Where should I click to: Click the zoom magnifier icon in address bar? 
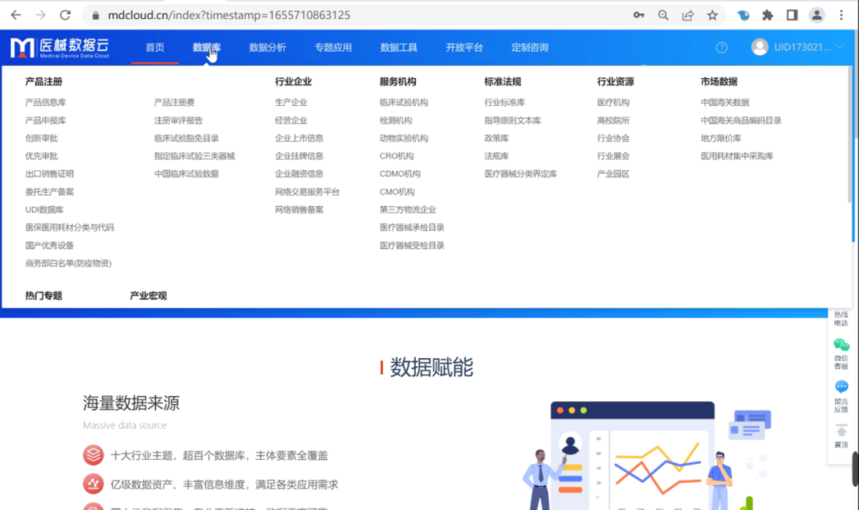click(663, 15)
